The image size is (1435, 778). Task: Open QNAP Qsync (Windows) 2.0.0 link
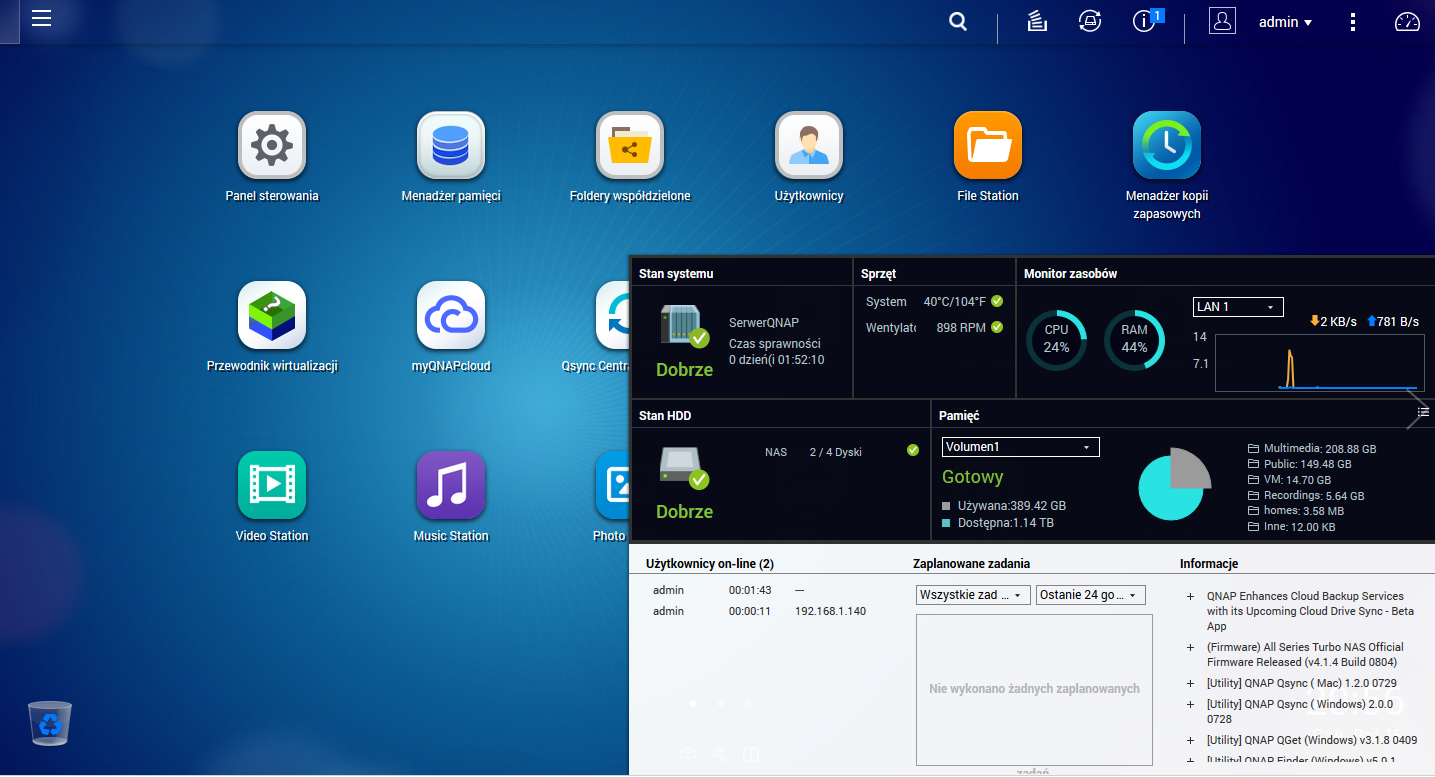[x=1300, y=712]
